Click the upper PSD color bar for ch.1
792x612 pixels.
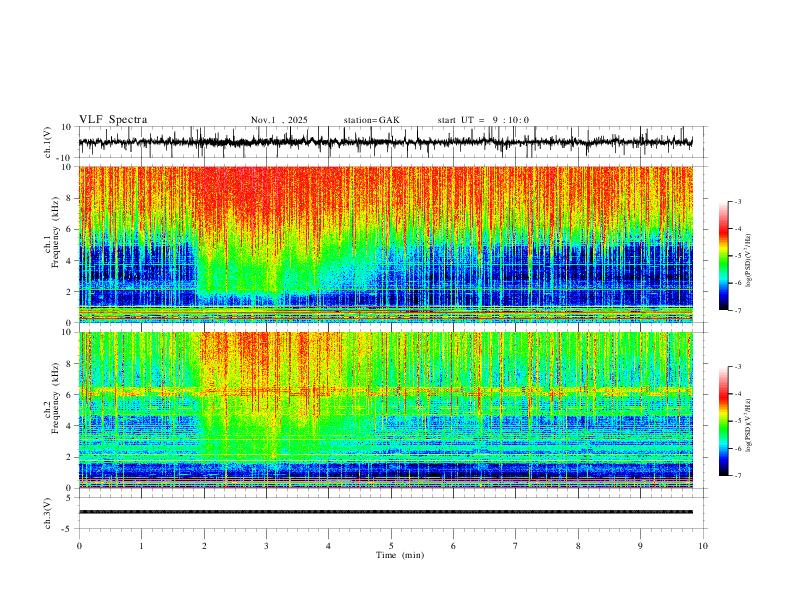724,256
